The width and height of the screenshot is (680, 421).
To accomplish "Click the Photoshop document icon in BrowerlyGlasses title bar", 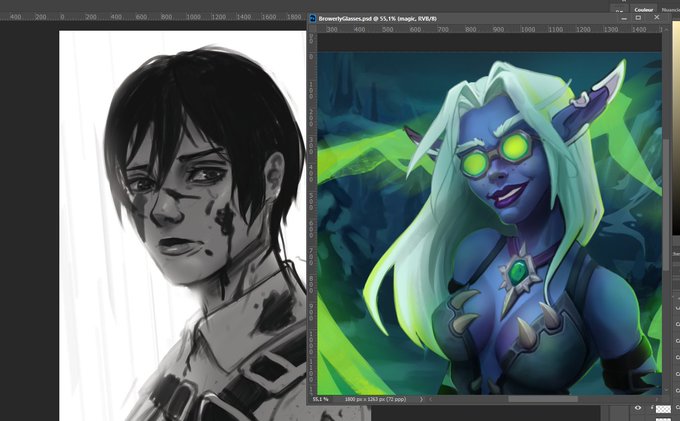I will tap(312, 19).
